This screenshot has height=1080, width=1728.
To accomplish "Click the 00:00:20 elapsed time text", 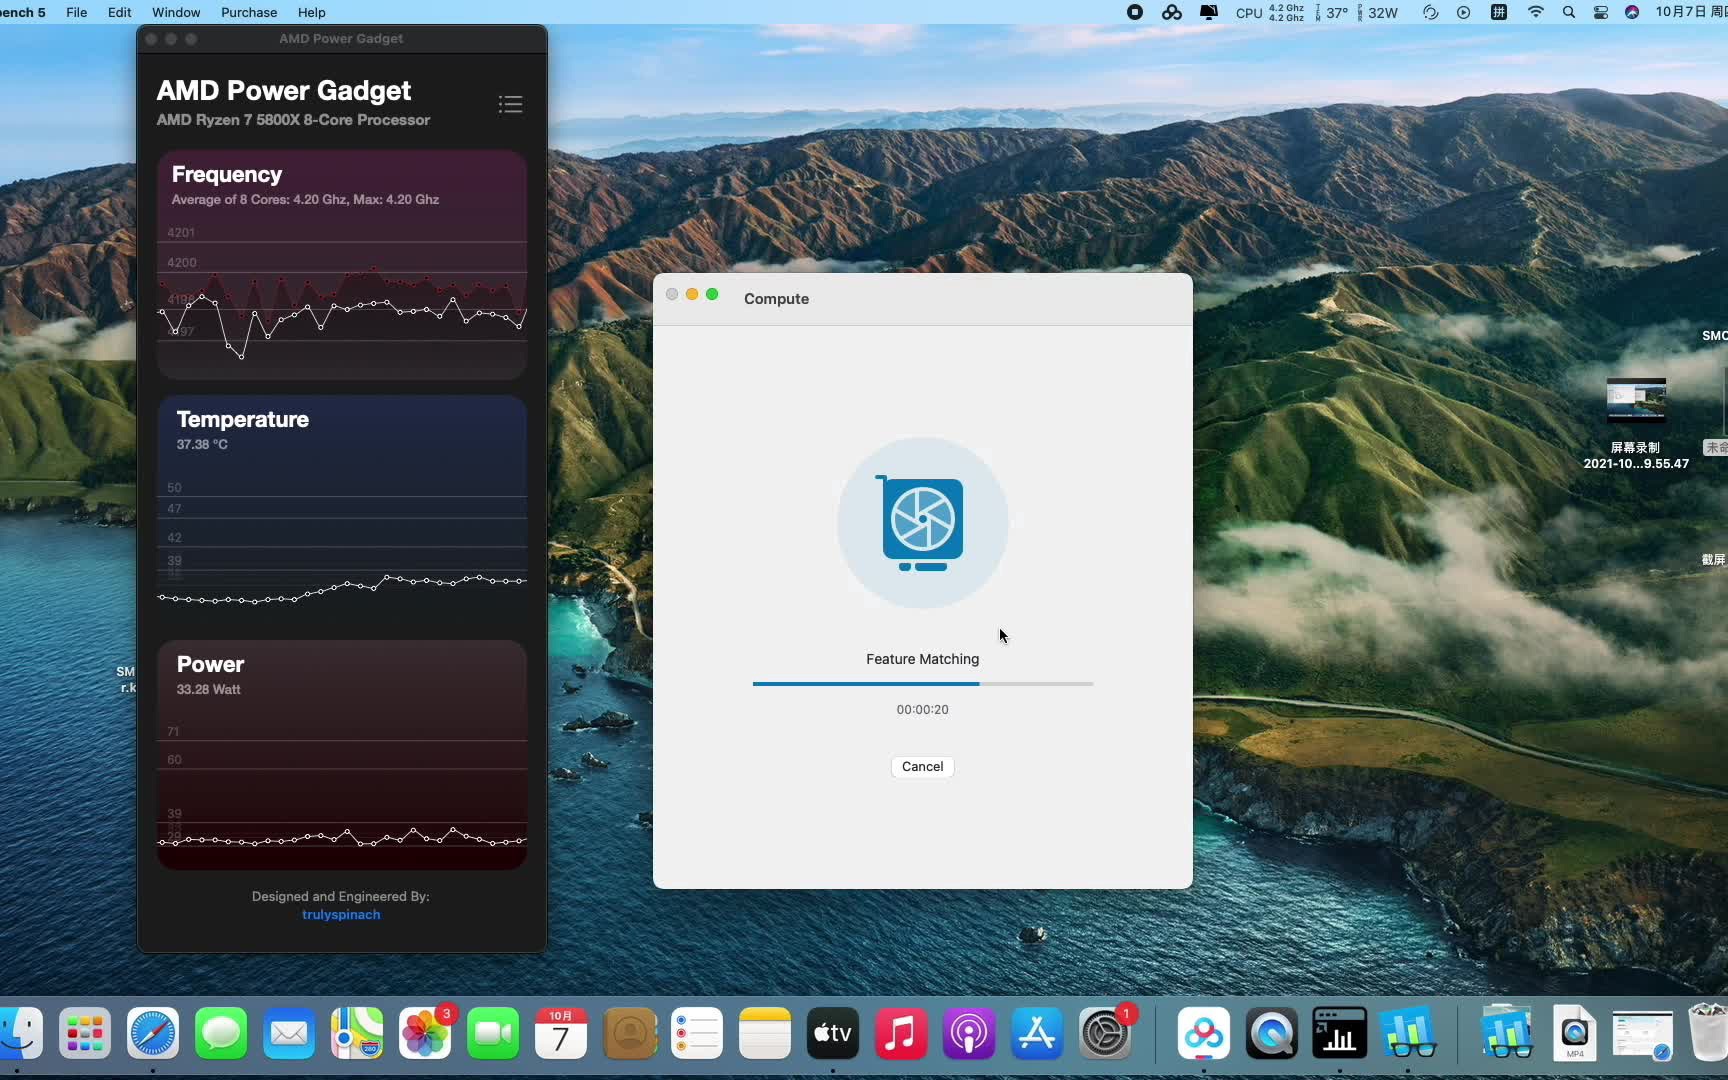I will coord(922,709).
